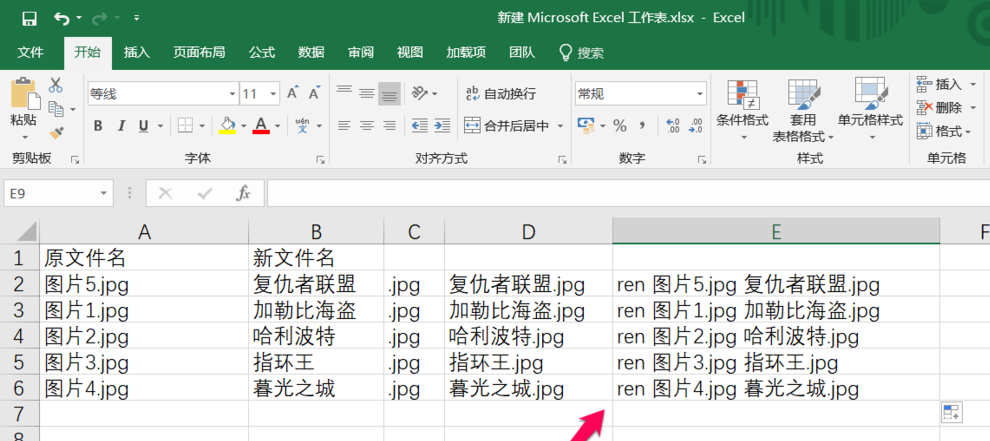The height and width of the screenshot is (441, 990).
Task: Click the 合并后居中 button
Action: tap(508, 126)
